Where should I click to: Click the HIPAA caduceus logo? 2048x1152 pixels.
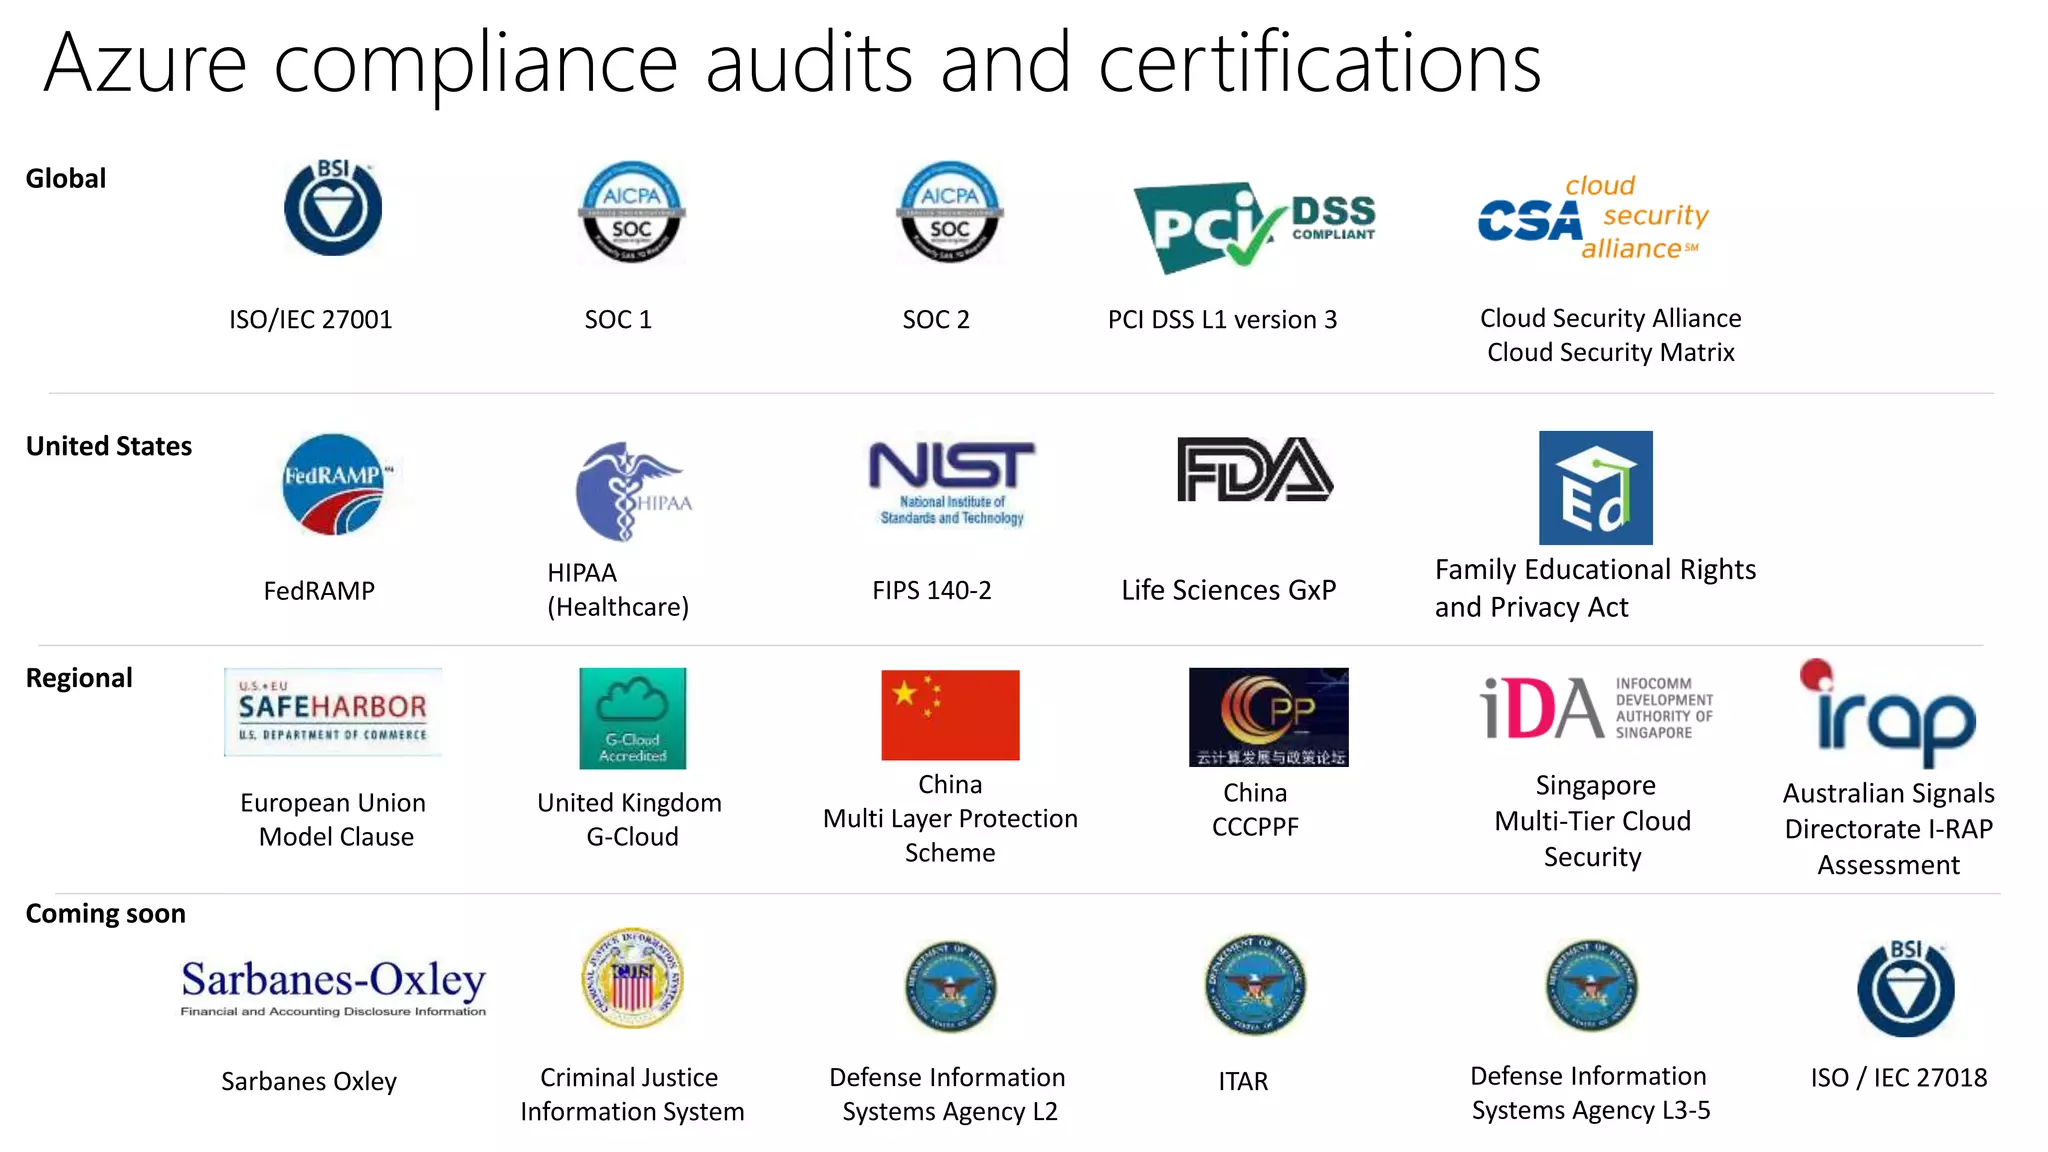[633, 491]
